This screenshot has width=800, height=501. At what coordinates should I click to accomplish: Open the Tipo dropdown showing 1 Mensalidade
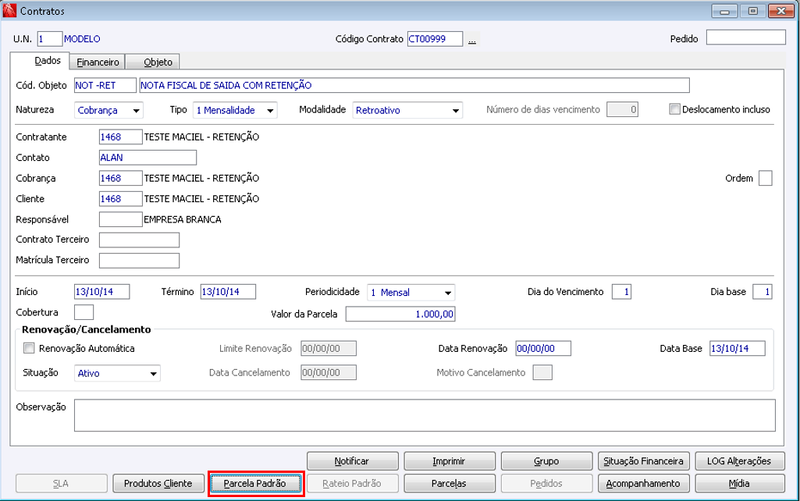click(x=235, y=110)
